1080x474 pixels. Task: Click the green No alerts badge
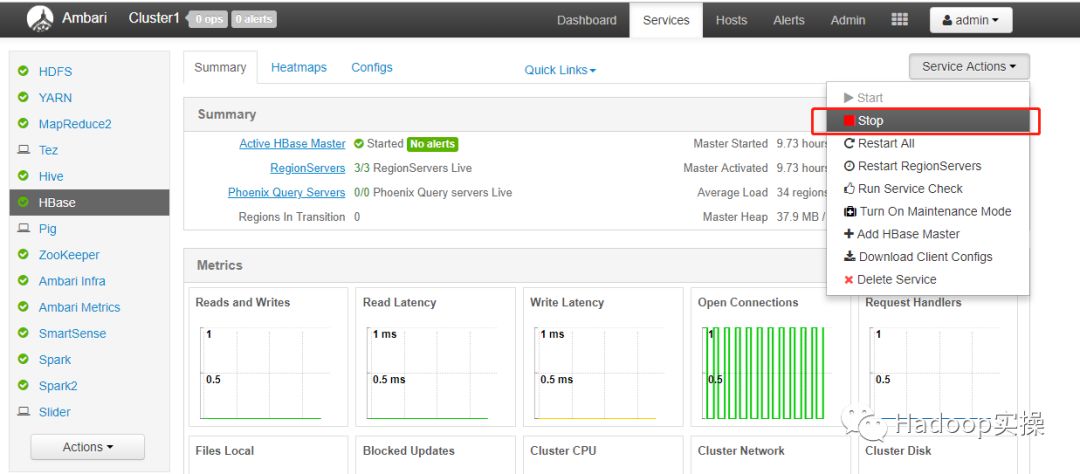click(433, 144)
